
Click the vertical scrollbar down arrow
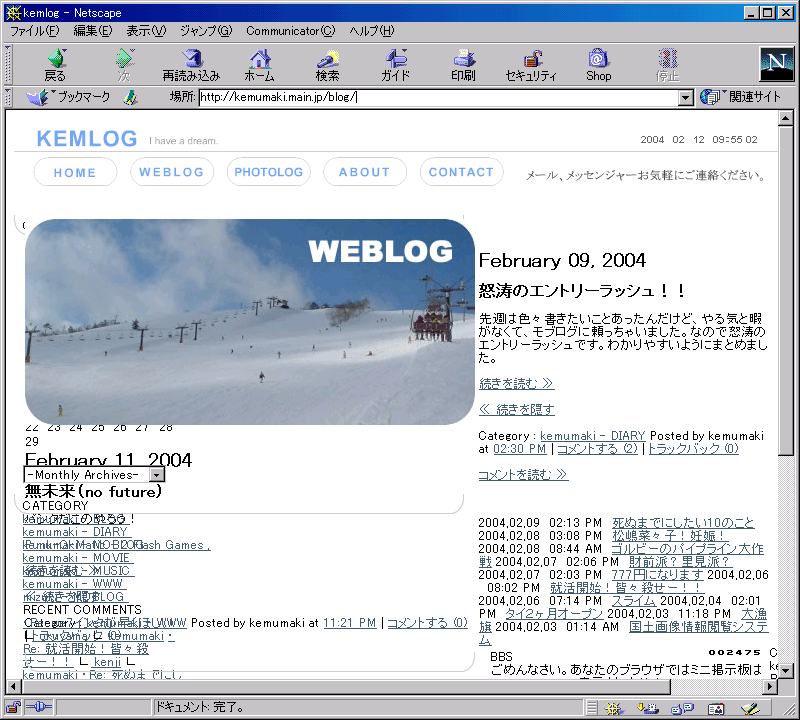pos(785,671)
